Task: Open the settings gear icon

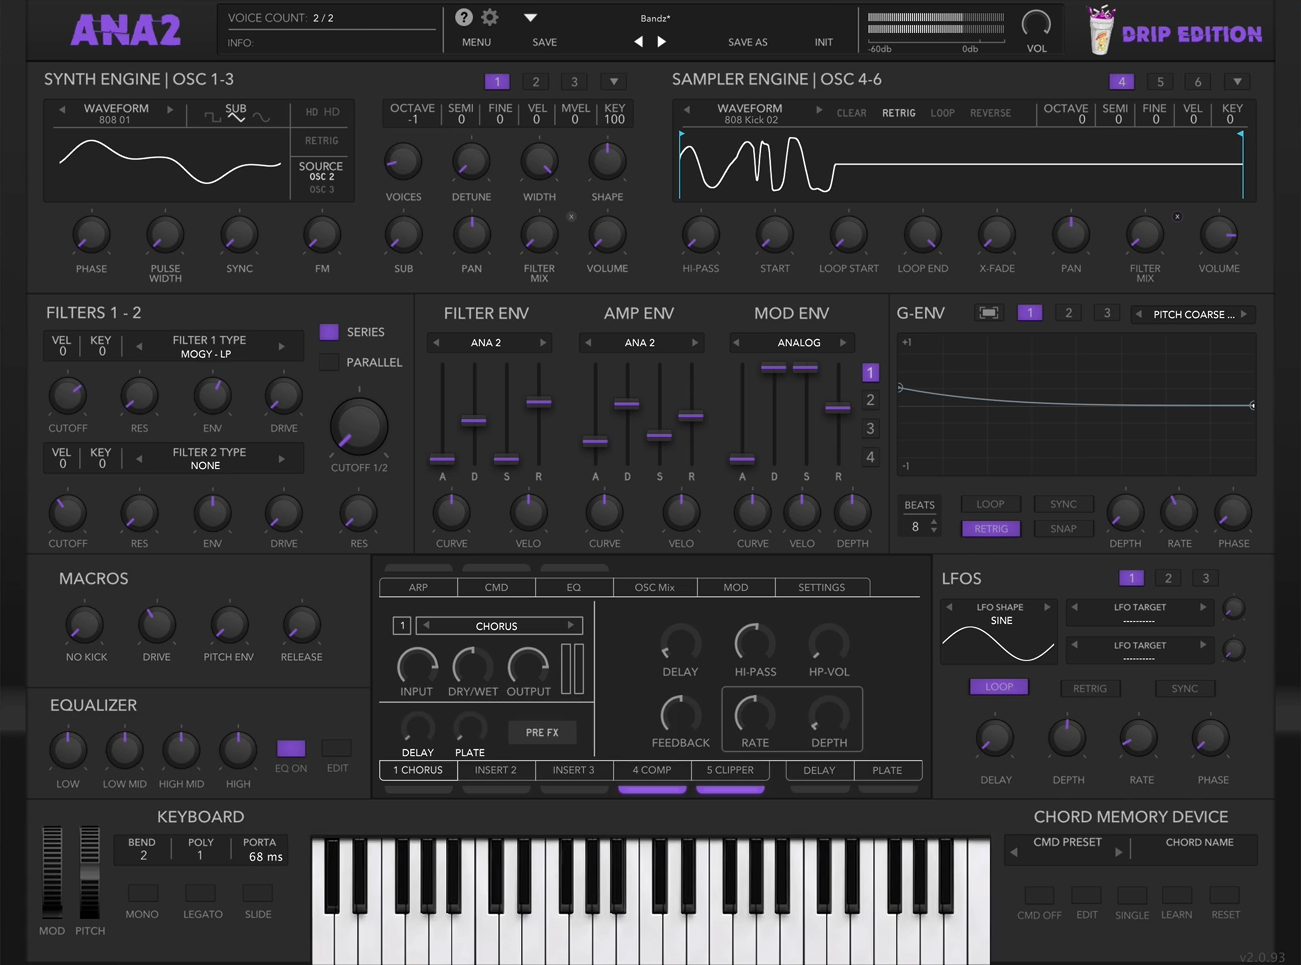Action: point(490,17)
